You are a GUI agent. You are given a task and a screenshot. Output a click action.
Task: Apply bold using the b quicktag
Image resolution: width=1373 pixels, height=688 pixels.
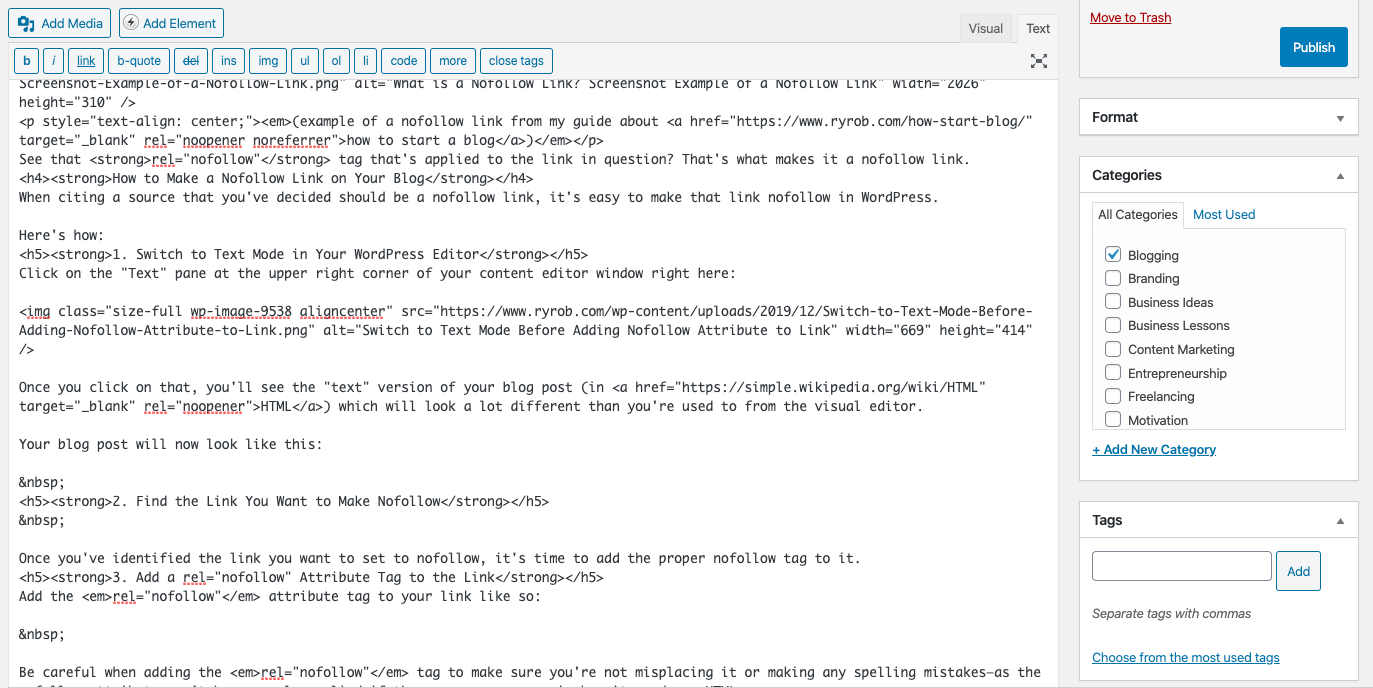[25, 60]
